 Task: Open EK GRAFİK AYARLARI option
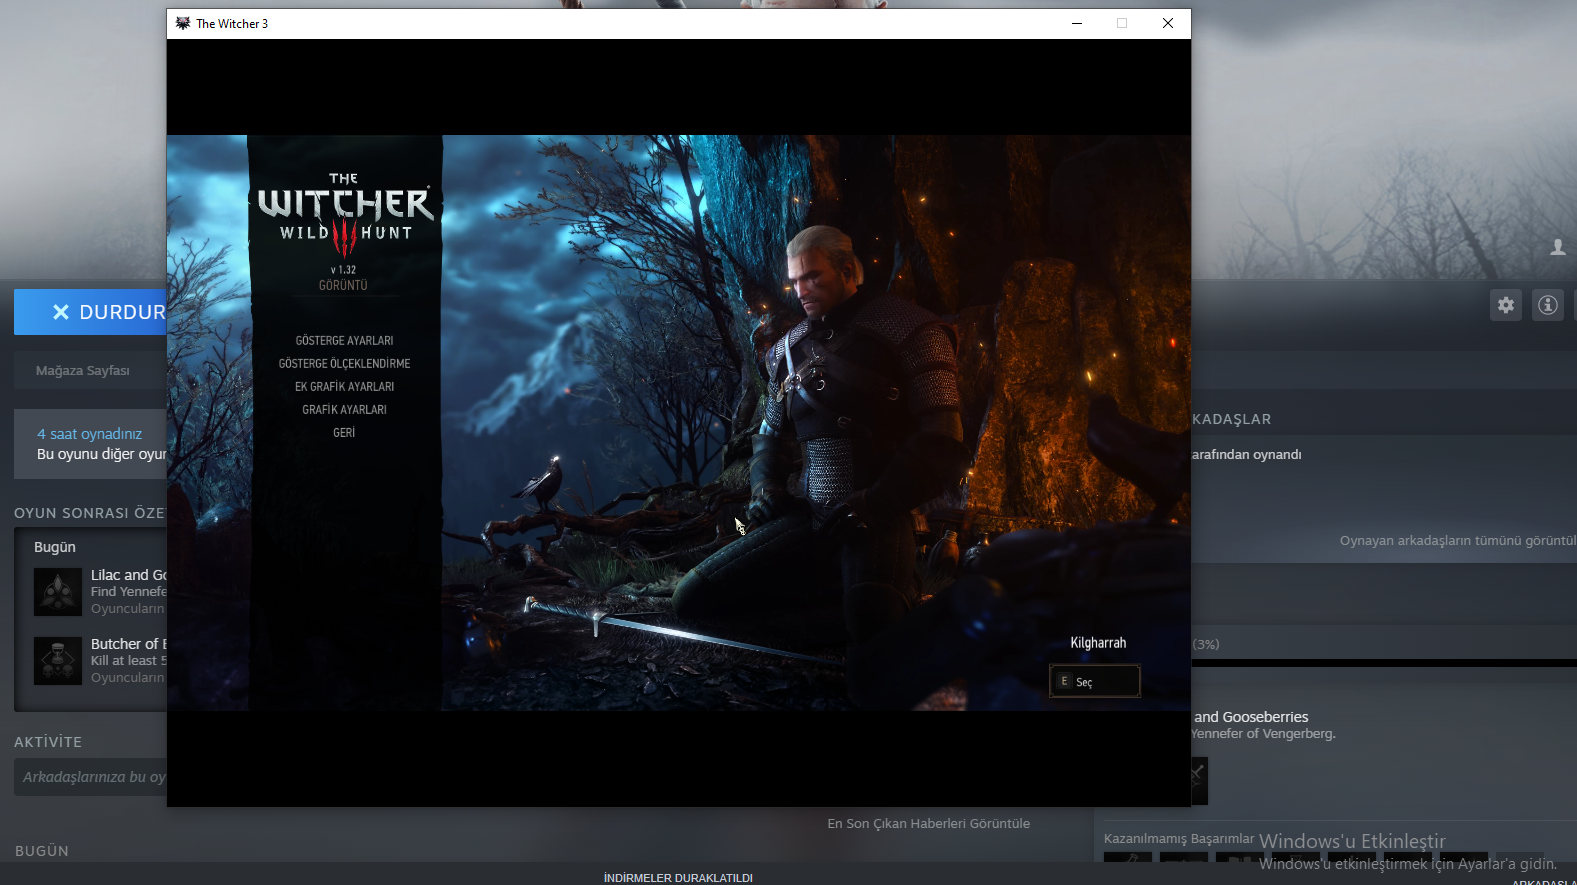tap(344, 387)
